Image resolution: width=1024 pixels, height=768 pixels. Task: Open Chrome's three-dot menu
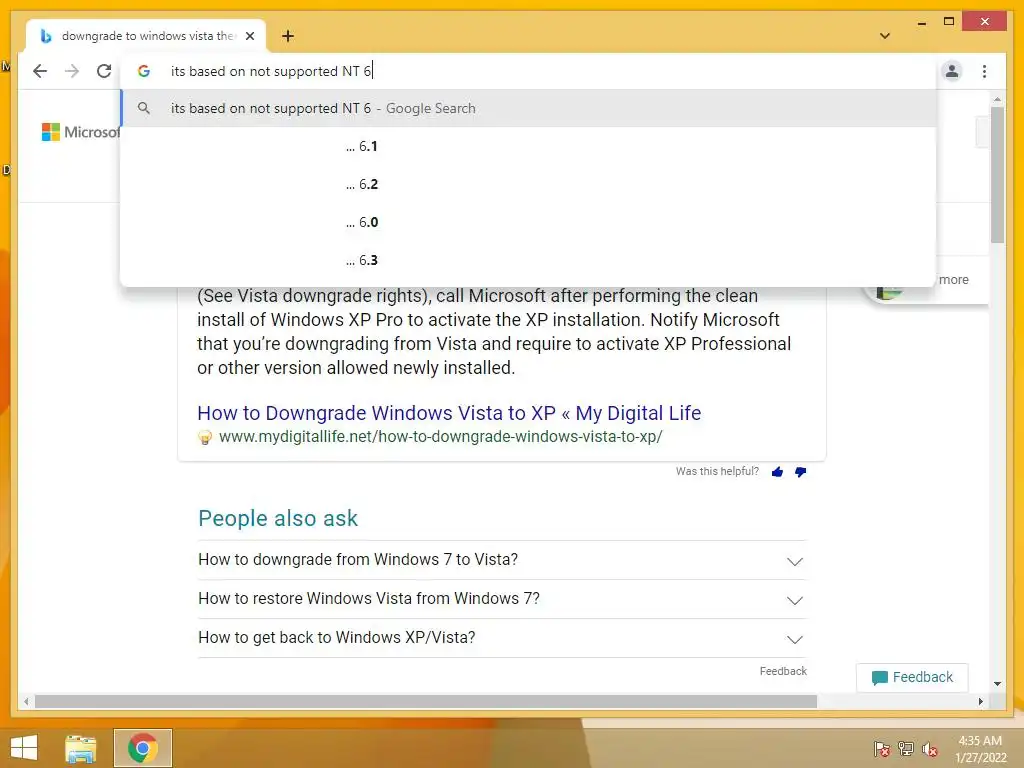pyautogui.click(x=984, y=71)
